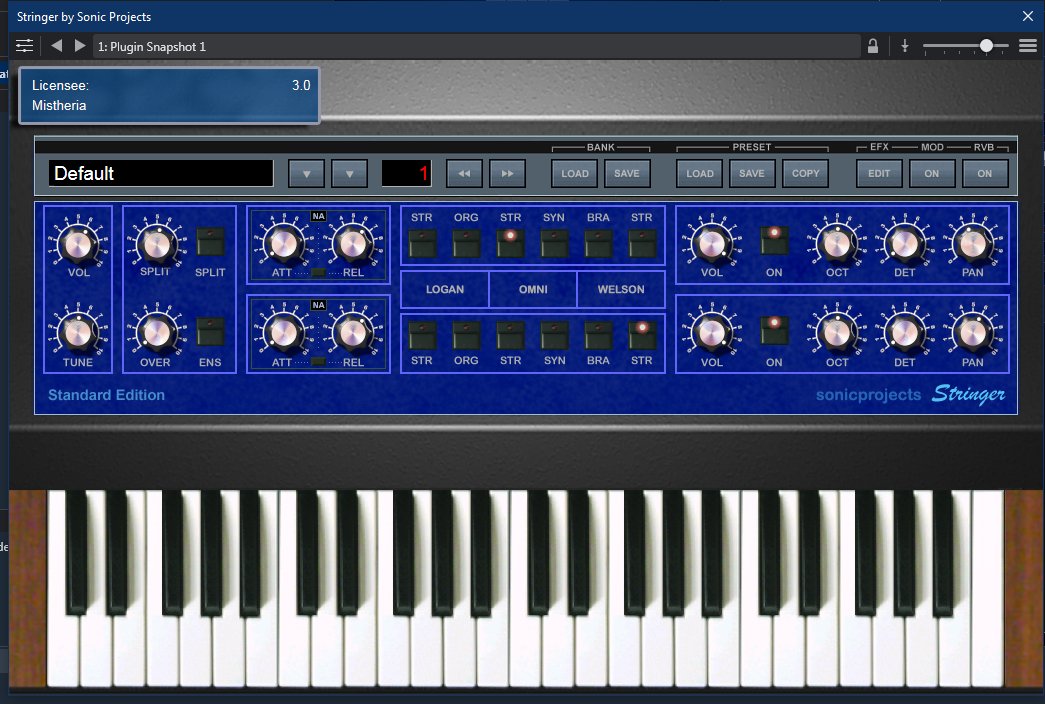This screenshot has width=1045, height=704.
Task: Click the lower REL knob
Action: pos(353,332)
